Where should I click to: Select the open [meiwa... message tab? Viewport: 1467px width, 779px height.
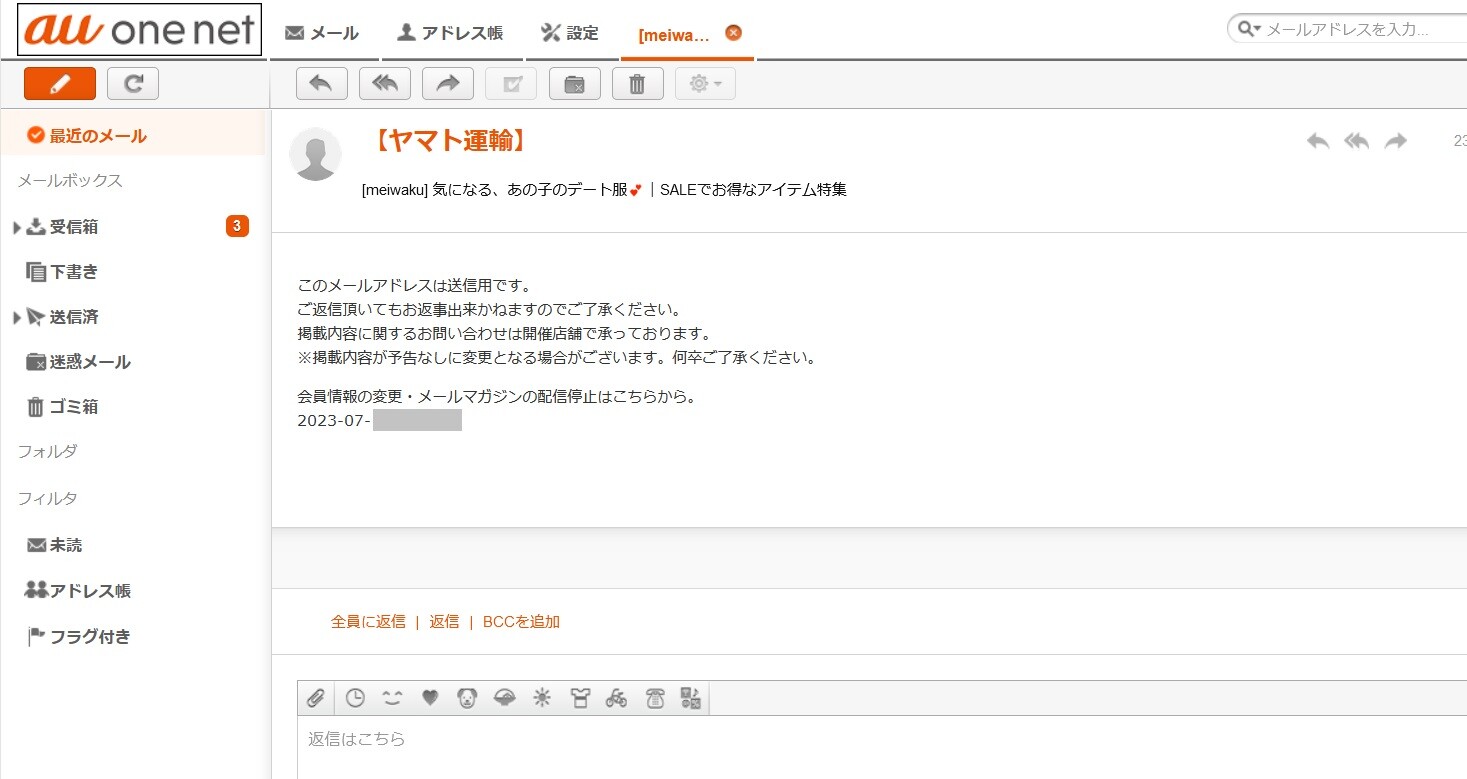point(674,35)
